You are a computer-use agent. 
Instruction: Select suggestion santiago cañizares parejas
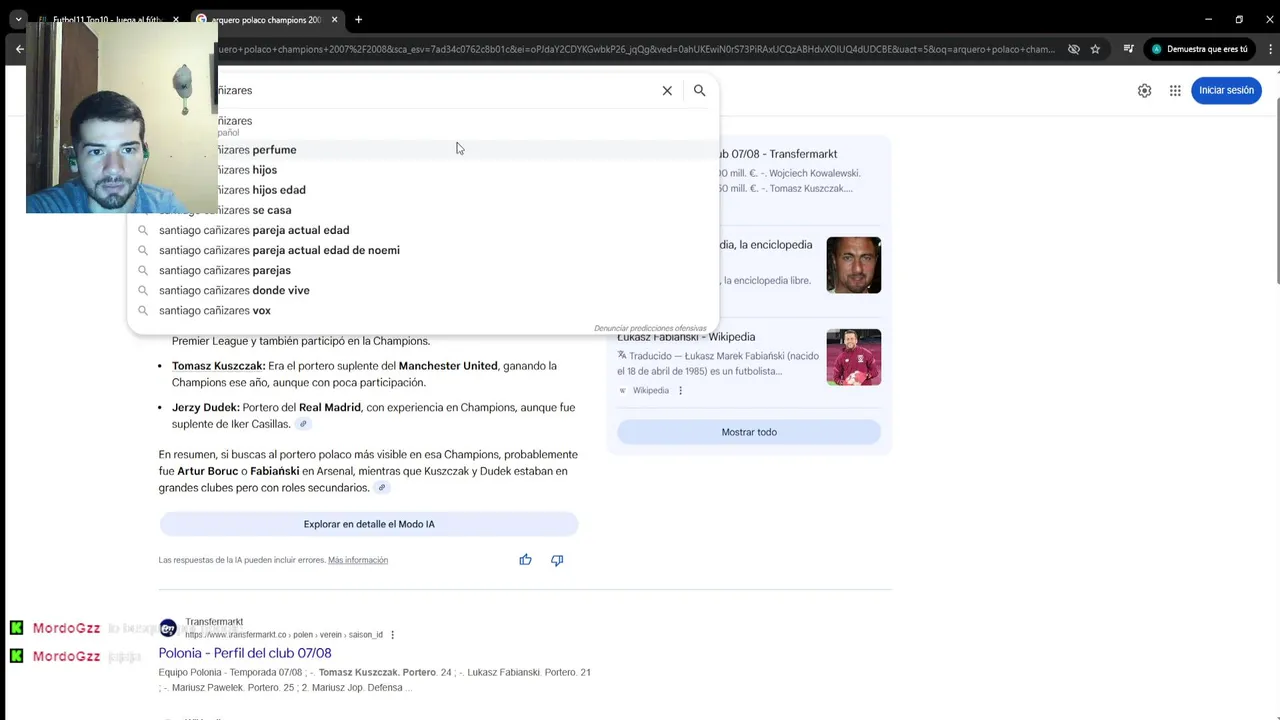pyautogui.click(x=424, y=270)
